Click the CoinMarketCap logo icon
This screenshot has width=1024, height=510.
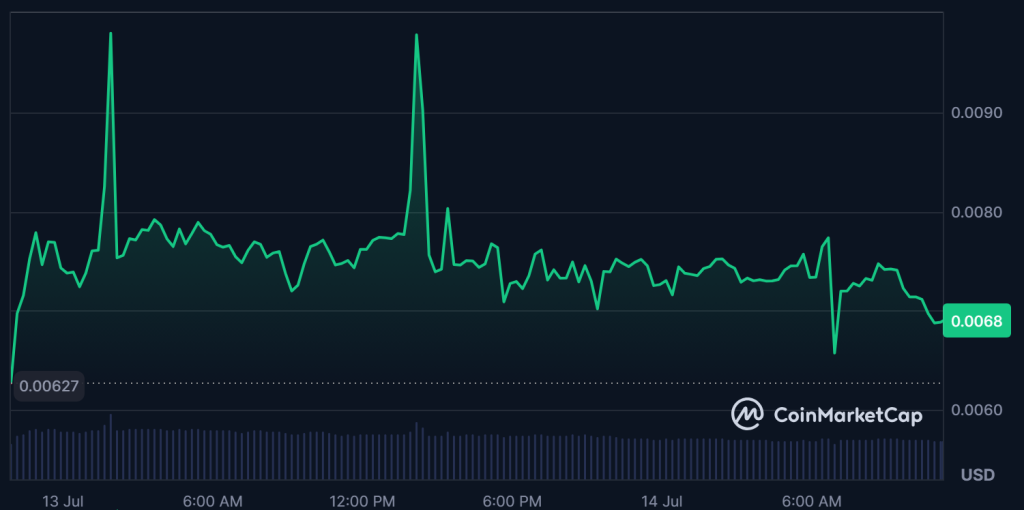coord(747,413)
